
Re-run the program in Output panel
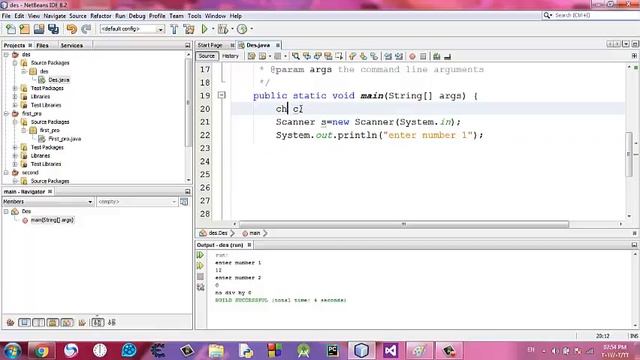tap(200, 255)
